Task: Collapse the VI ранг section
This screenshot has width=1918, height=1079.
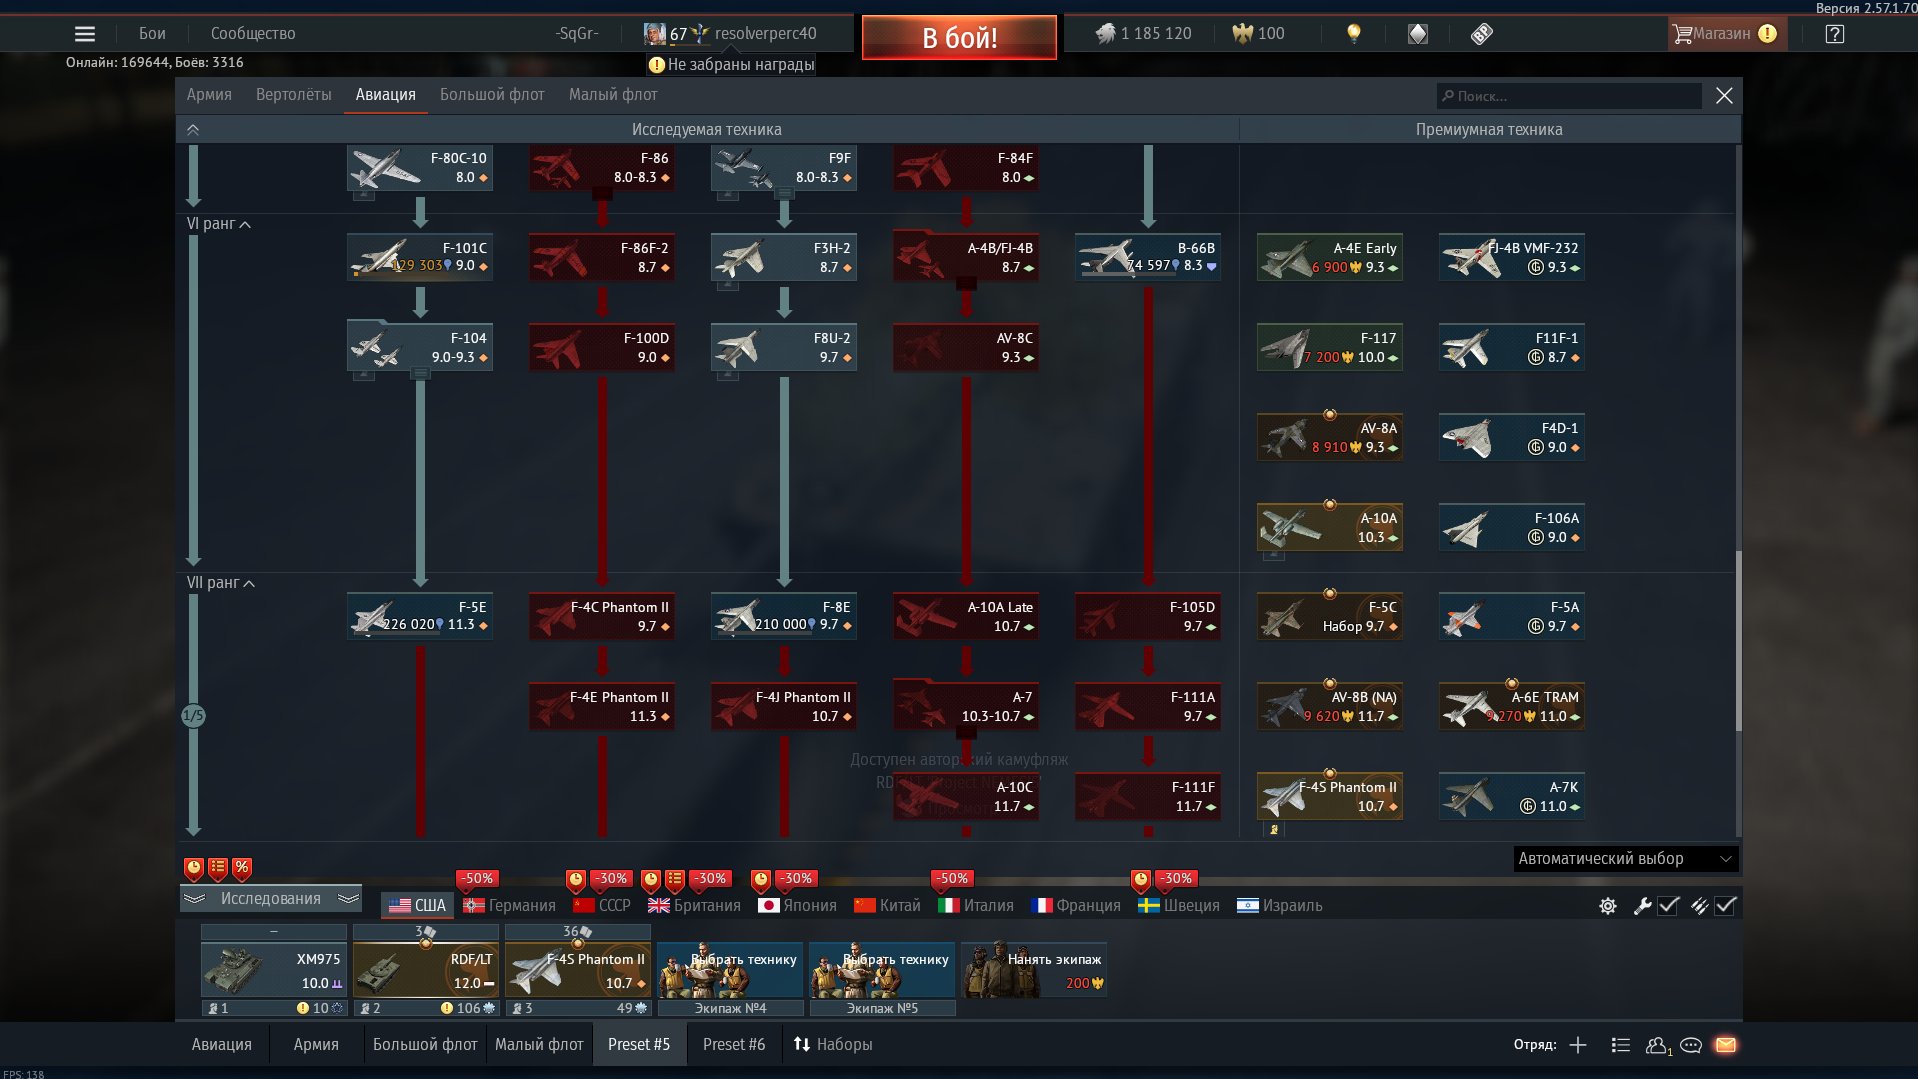Action: pos(218,224)
